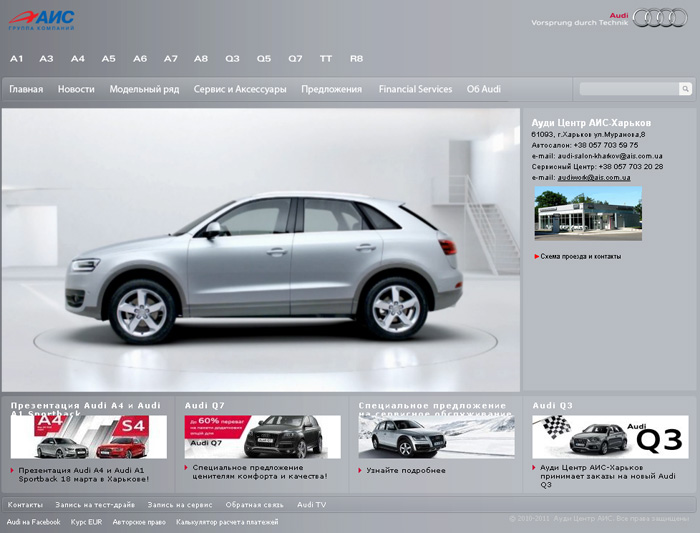The height and width of the screenshot is (533, 700).
Task: Click the Audi Q7 section heading
Action: click(x=204, y=406)
